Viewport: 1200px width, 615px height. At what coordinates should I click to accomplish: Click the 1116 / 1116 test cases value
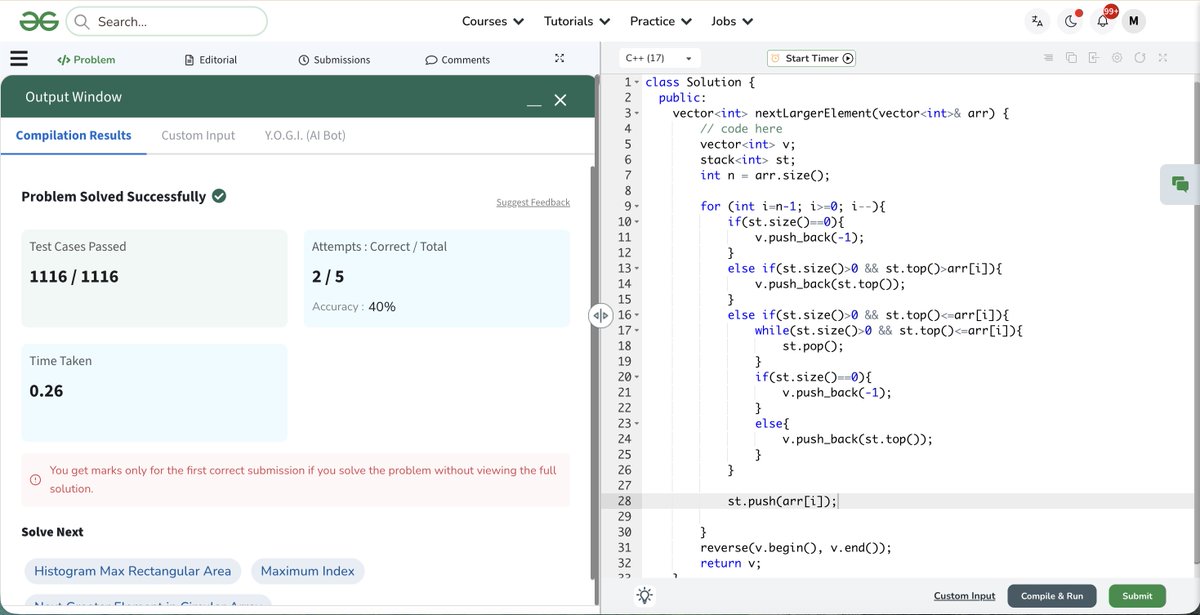click(74, 276)
